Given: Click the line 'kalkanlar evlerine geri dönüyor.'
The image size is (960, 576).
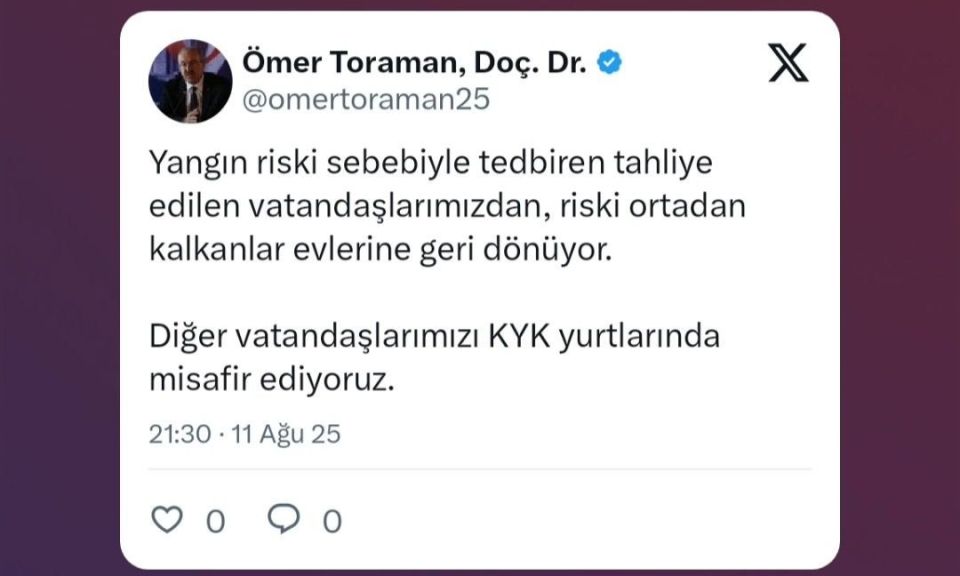Looking at the screenshot, I should (380, 249).
